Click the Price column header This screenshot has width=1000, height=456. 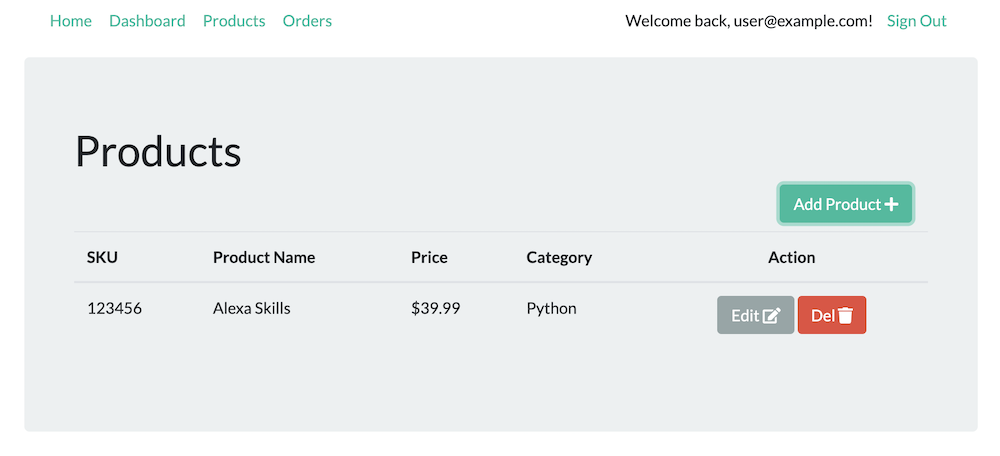(429, 258)
